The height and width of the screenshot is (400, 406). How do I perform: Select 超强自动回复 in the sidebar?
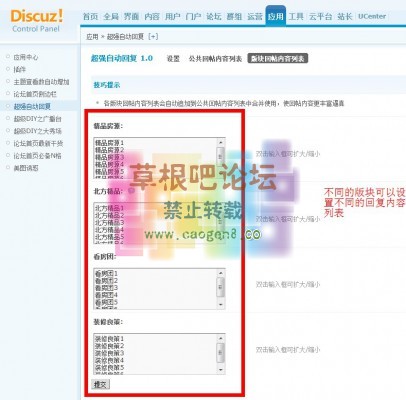[32, 106]
